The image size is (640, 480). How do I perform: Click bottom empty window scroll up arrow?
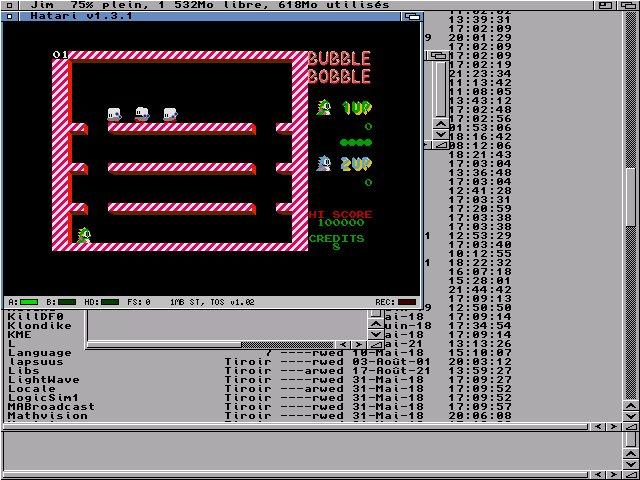pos(630,454)
